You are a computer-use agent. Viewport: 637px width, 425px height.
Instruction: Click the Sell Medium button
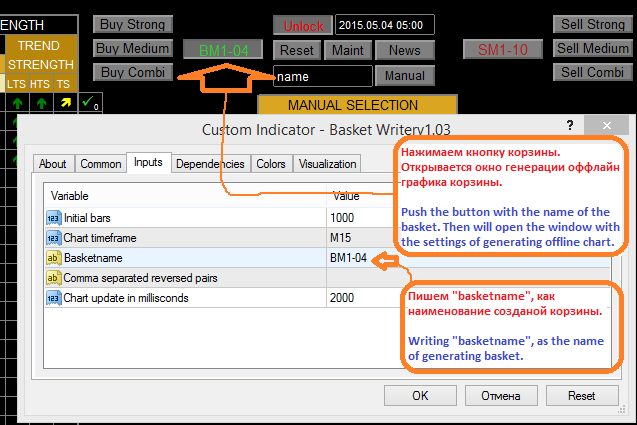[593, 48]
